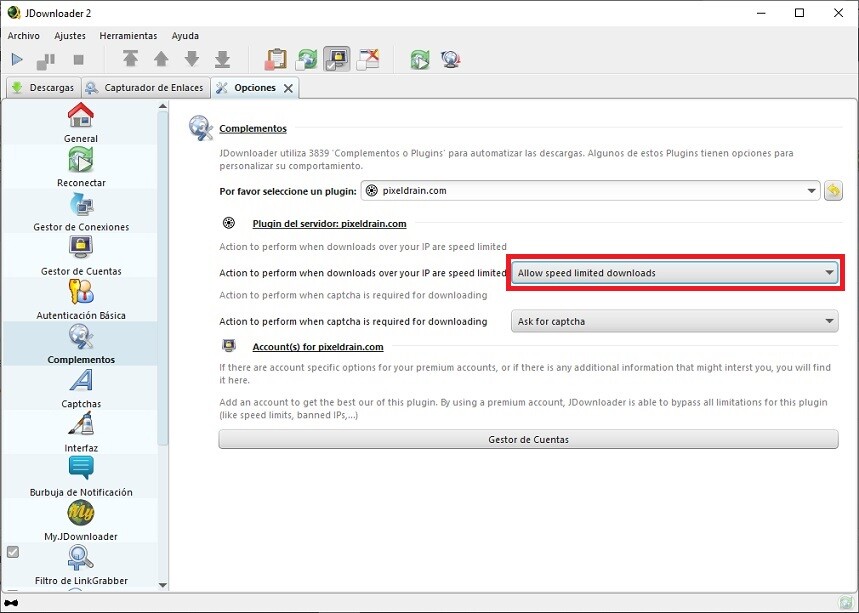Close the Opciones tab
This screenshot has width=859, height=613.
pyautogui.click(x=288, y=88)
